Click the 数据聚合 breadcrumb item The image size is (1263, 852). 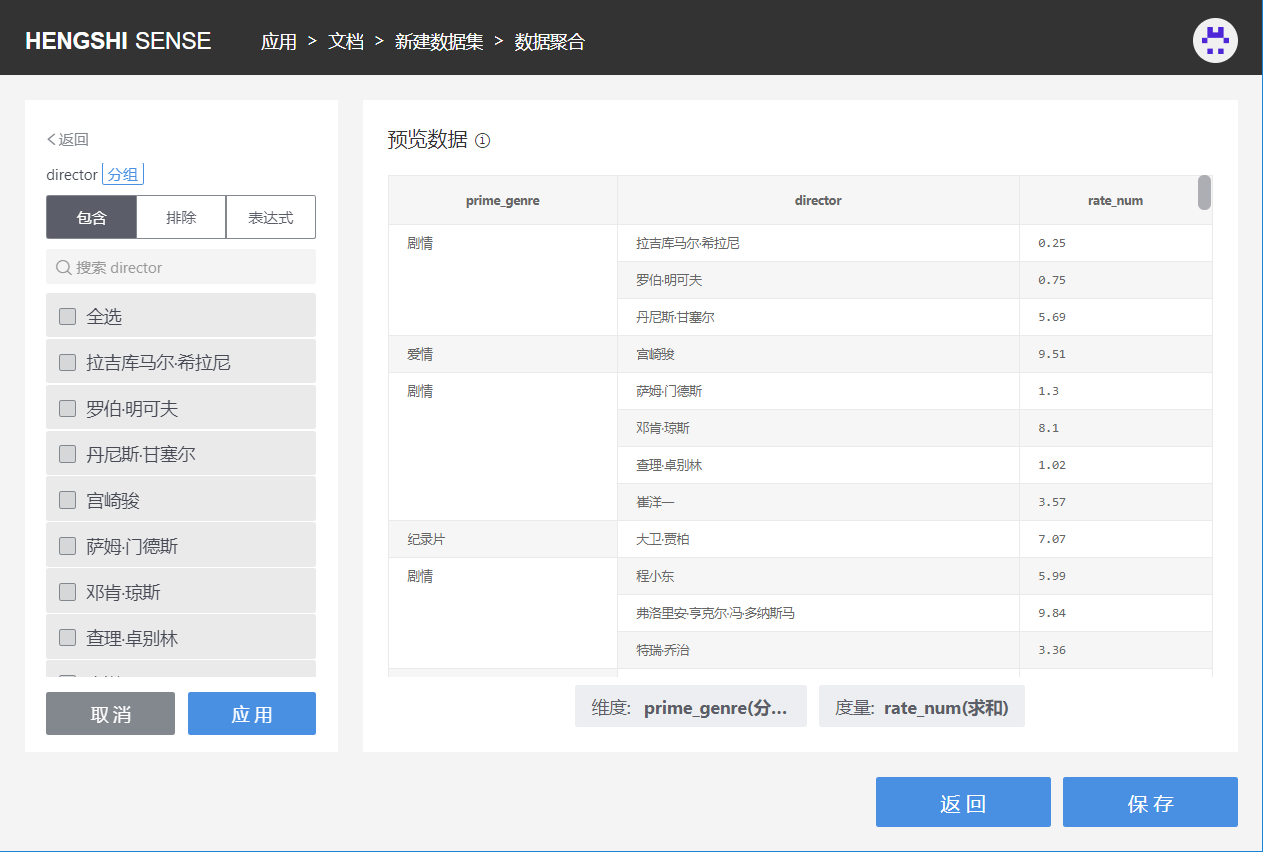(550, 42)
